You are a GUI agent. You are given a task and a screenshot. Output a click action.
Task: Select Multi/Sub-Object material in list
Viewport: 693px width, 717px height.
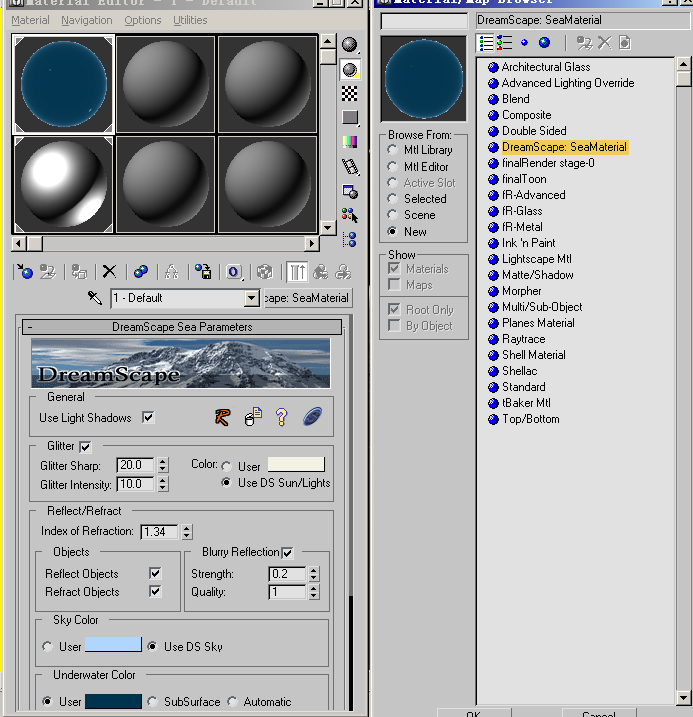click(x=542, y=307)
